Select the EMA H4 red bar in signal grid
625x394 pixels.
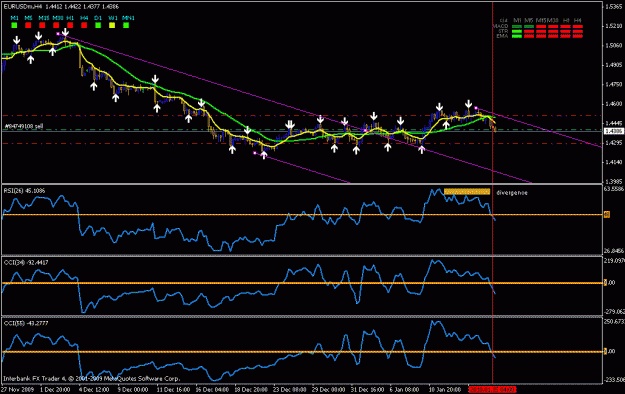tap(578, 36)
